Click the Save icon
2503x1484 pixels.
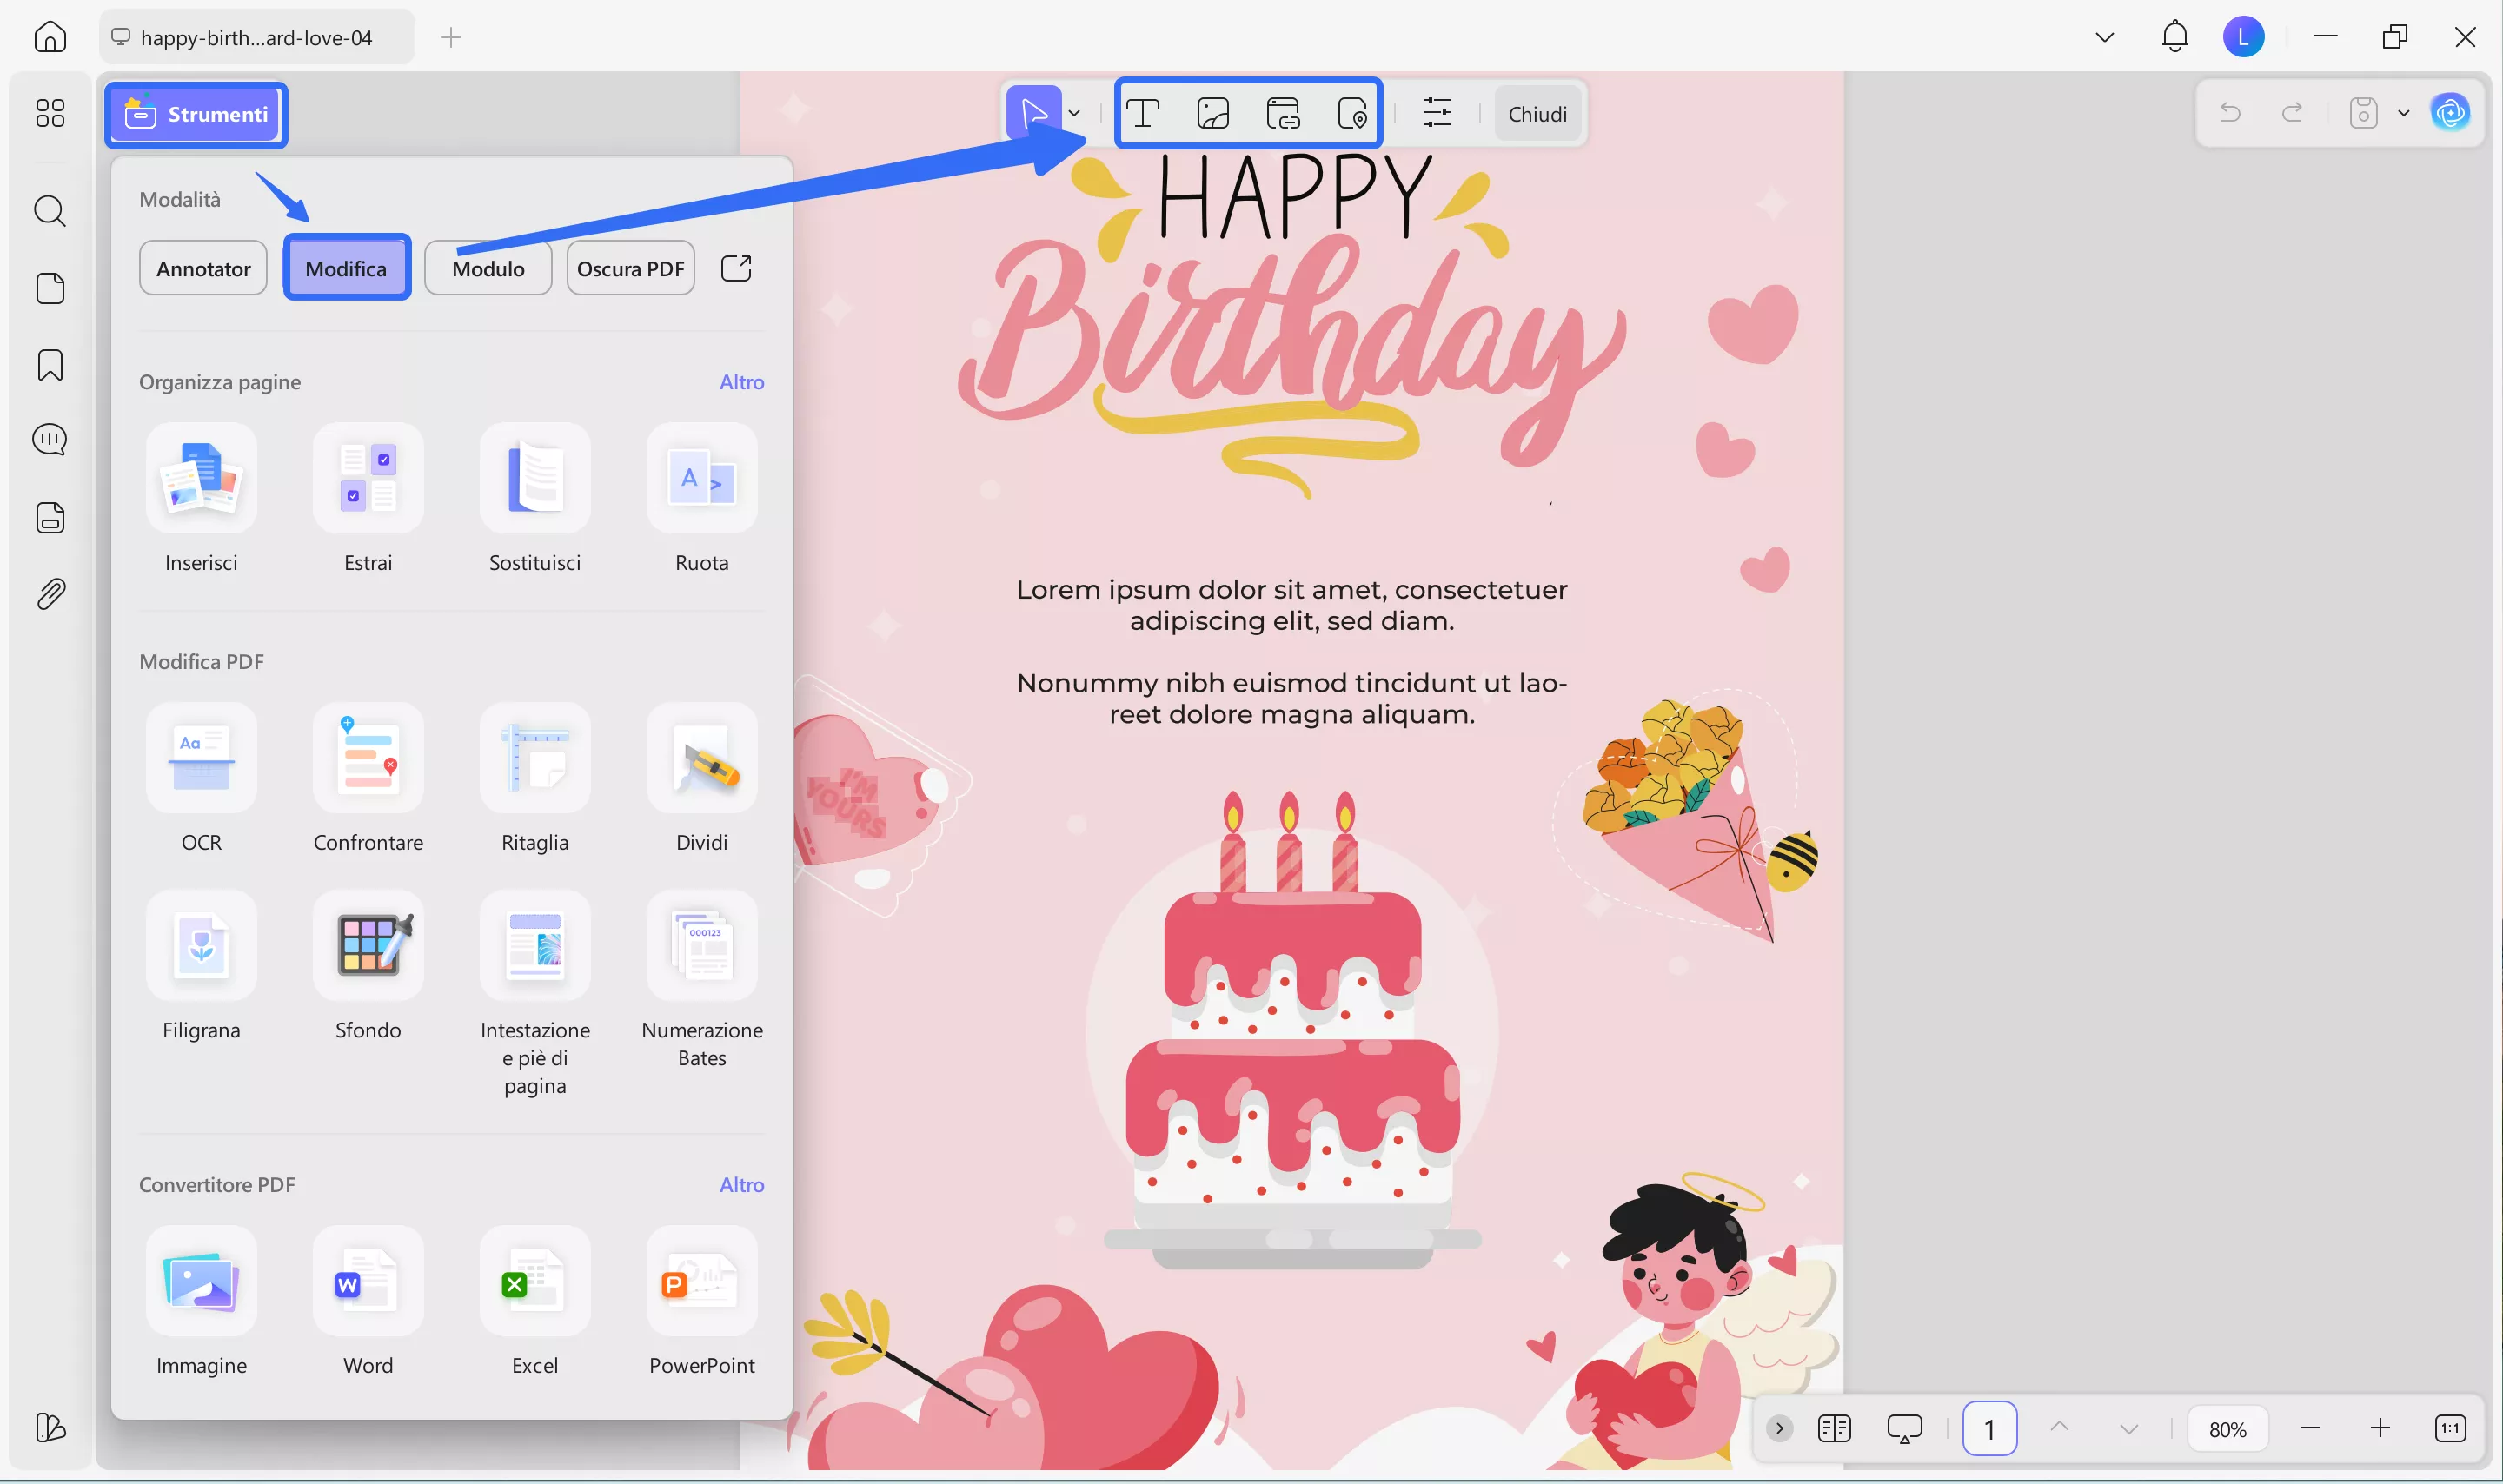click(2362, 113)
